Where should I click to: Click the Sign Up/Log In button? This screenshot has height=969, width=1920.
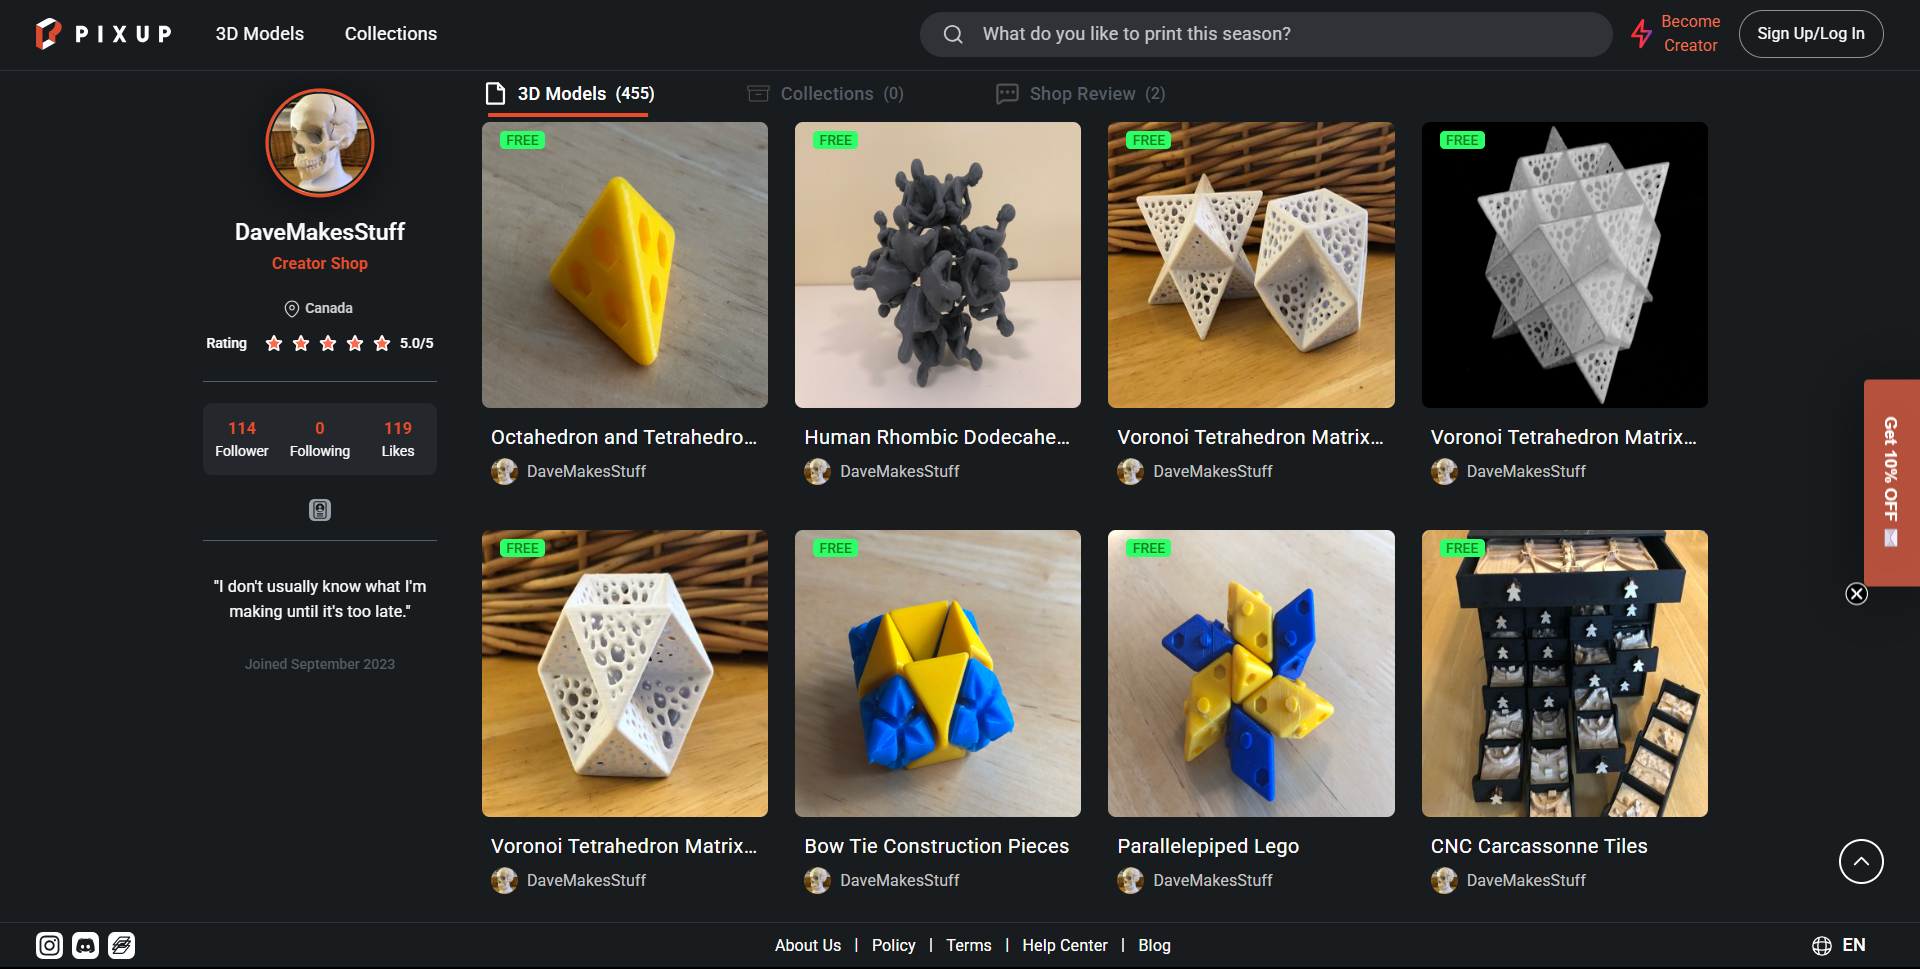coord(1811,33)
